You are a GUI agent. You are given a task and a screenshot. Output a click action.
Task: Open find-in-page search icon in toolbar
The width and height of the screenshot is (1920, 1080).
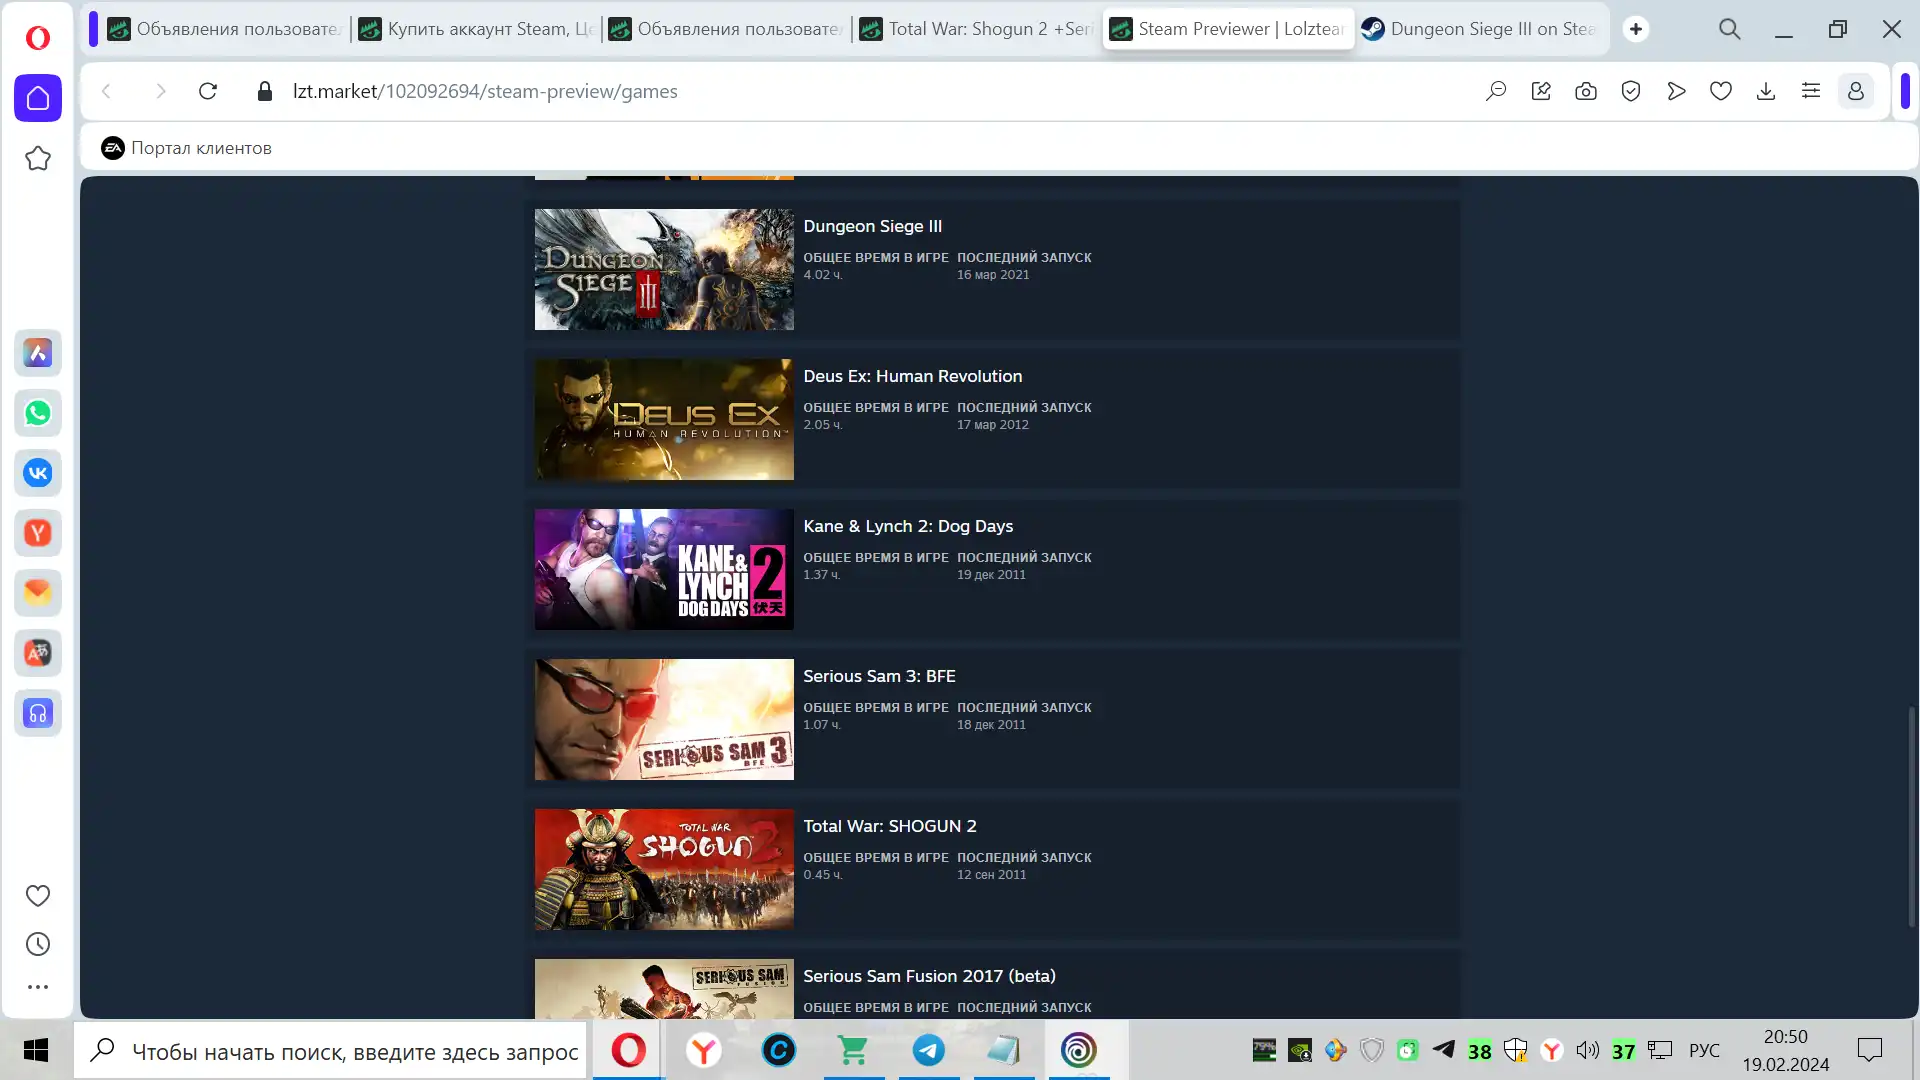pyautogui.click(x=1496, y=91)
